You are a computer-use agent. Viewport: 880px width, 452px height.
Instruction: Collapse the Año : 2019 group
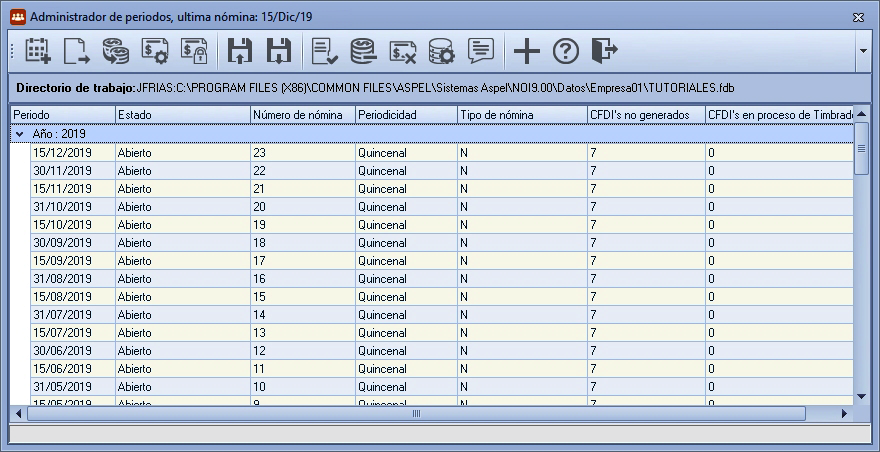[20, 134]
